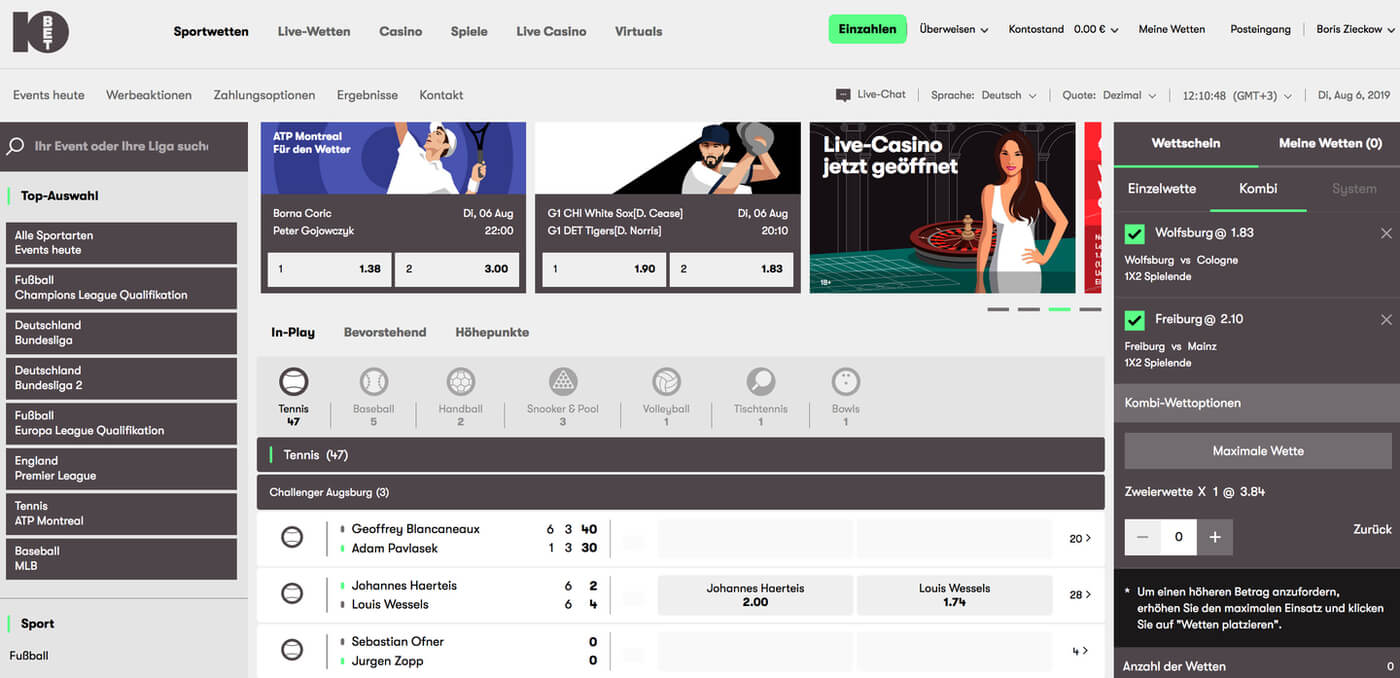Open the Werbeaktionen link
The image size is (1400, 678).
(149, 95)
